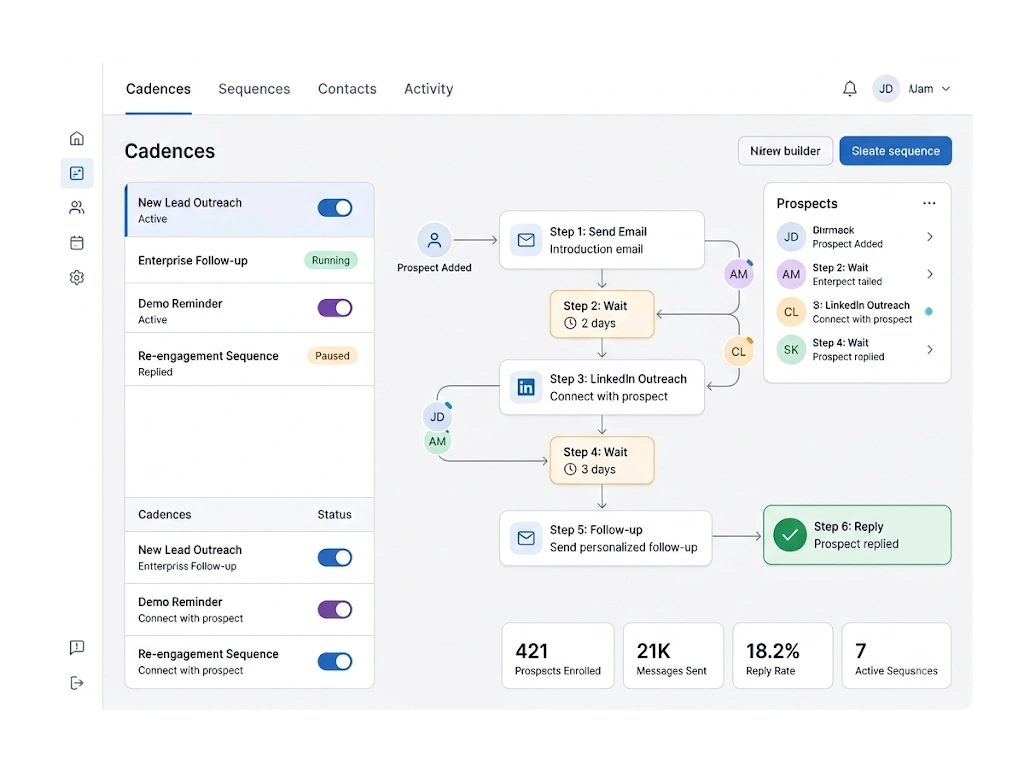Click the Cadences column header in status table

tap(165, 514)
